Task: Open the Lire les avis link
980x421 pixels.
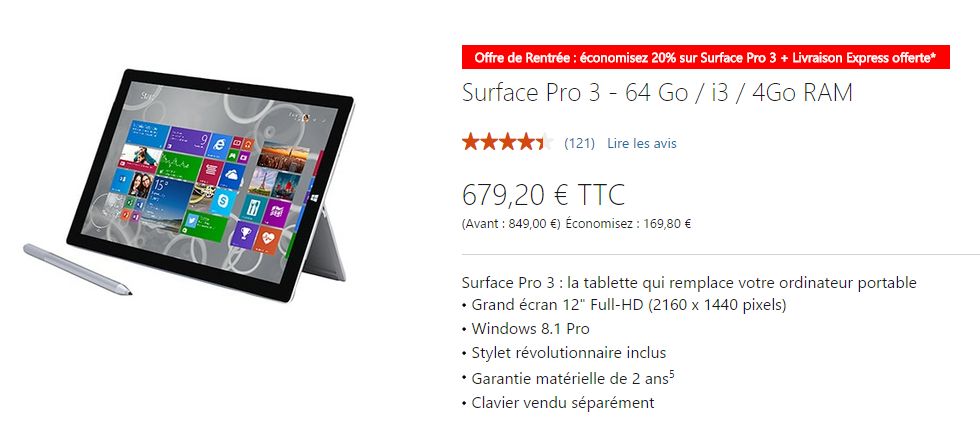Action: pos(642,144)
